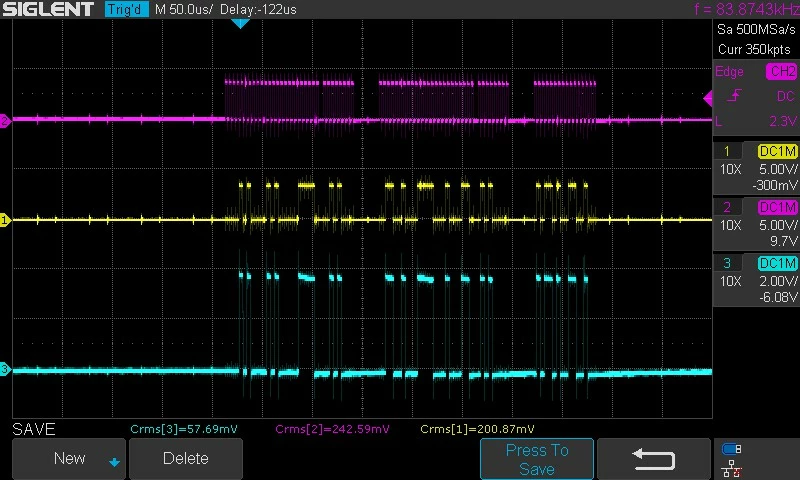Screen dimensions: 800x480
Task: Select the rising edge slope icon
Action: (x=734, y=95)
